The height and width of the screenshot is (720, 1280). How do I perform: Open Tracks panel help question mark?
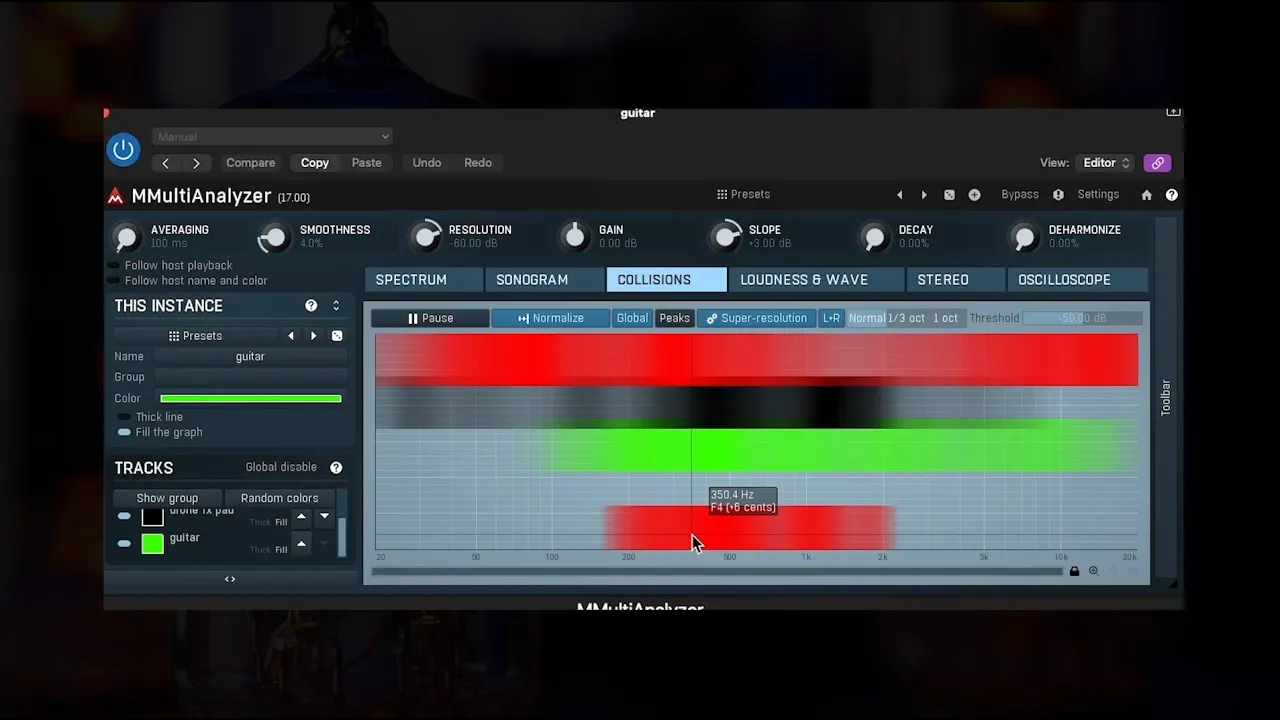click(336, 467)
